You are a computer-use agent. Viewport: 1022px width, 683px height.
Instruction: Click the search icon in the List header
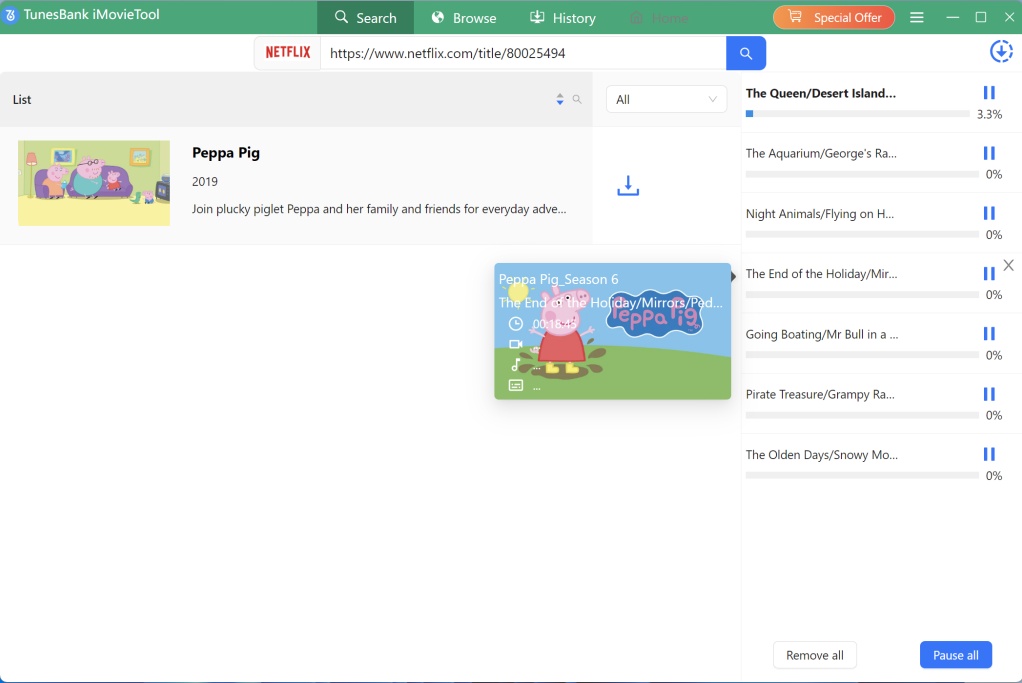point(578,100)
